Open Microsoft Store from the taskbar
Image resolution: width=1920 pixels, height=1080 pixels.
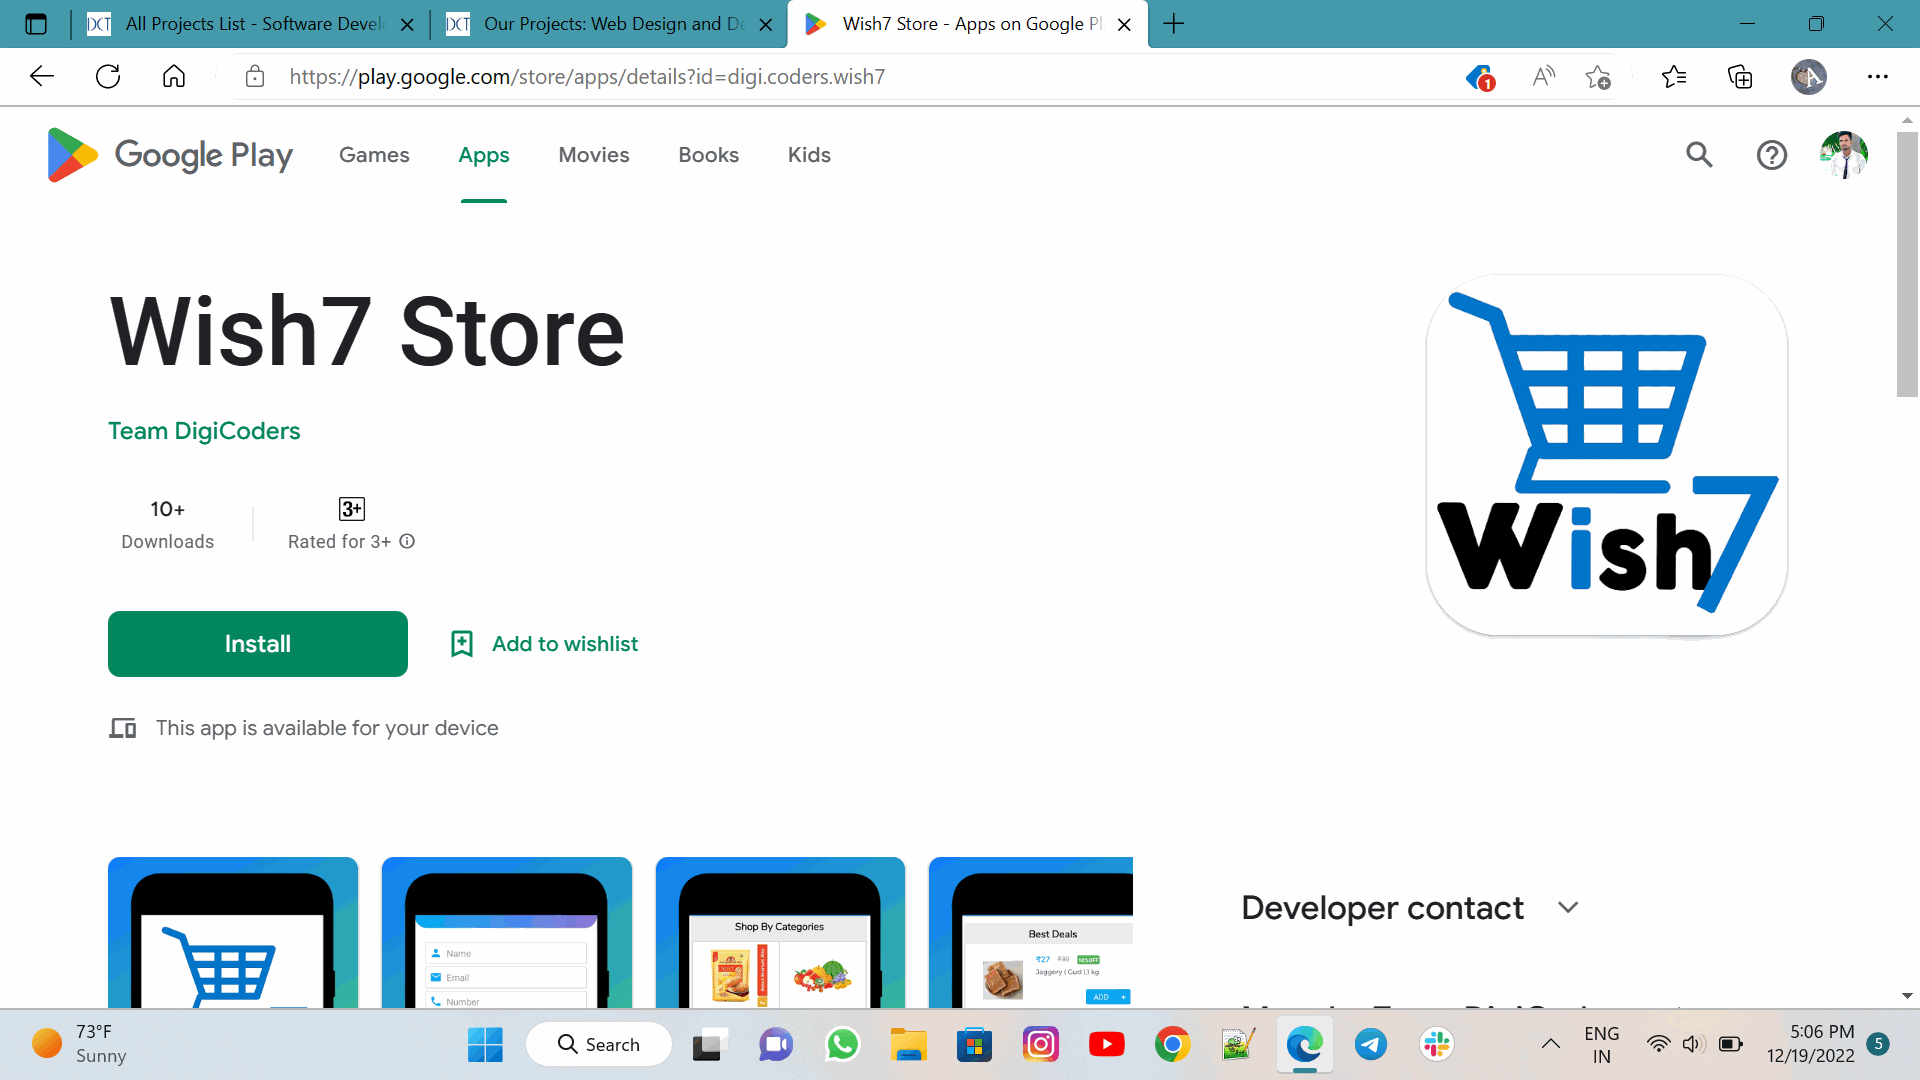(x=974, y=1045)
